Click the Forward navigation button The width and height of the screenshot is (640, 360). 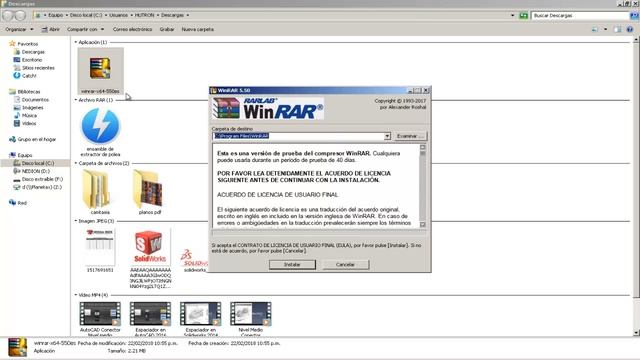(x=20, y=16)
